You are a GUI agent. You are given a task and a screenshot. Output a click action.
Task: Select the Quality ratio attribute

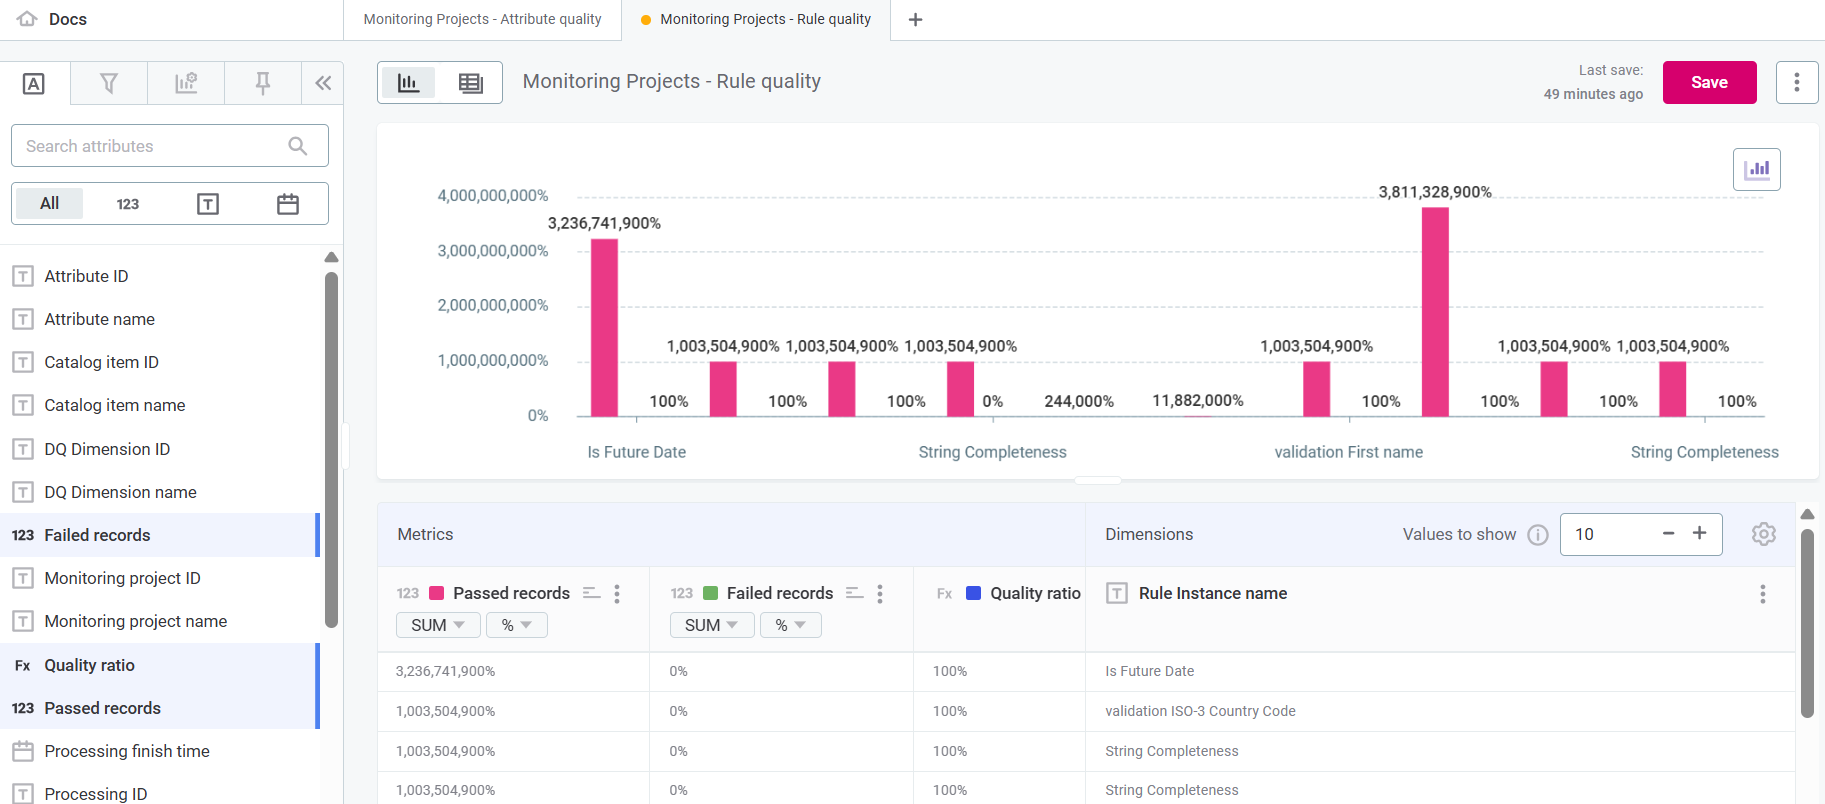(x=90, y=665)
